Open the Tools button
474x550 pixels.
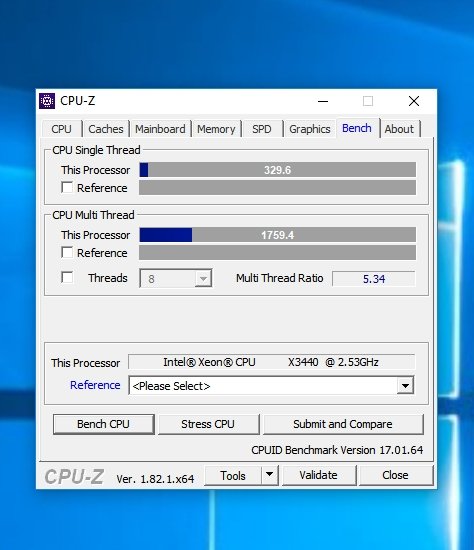233,476
